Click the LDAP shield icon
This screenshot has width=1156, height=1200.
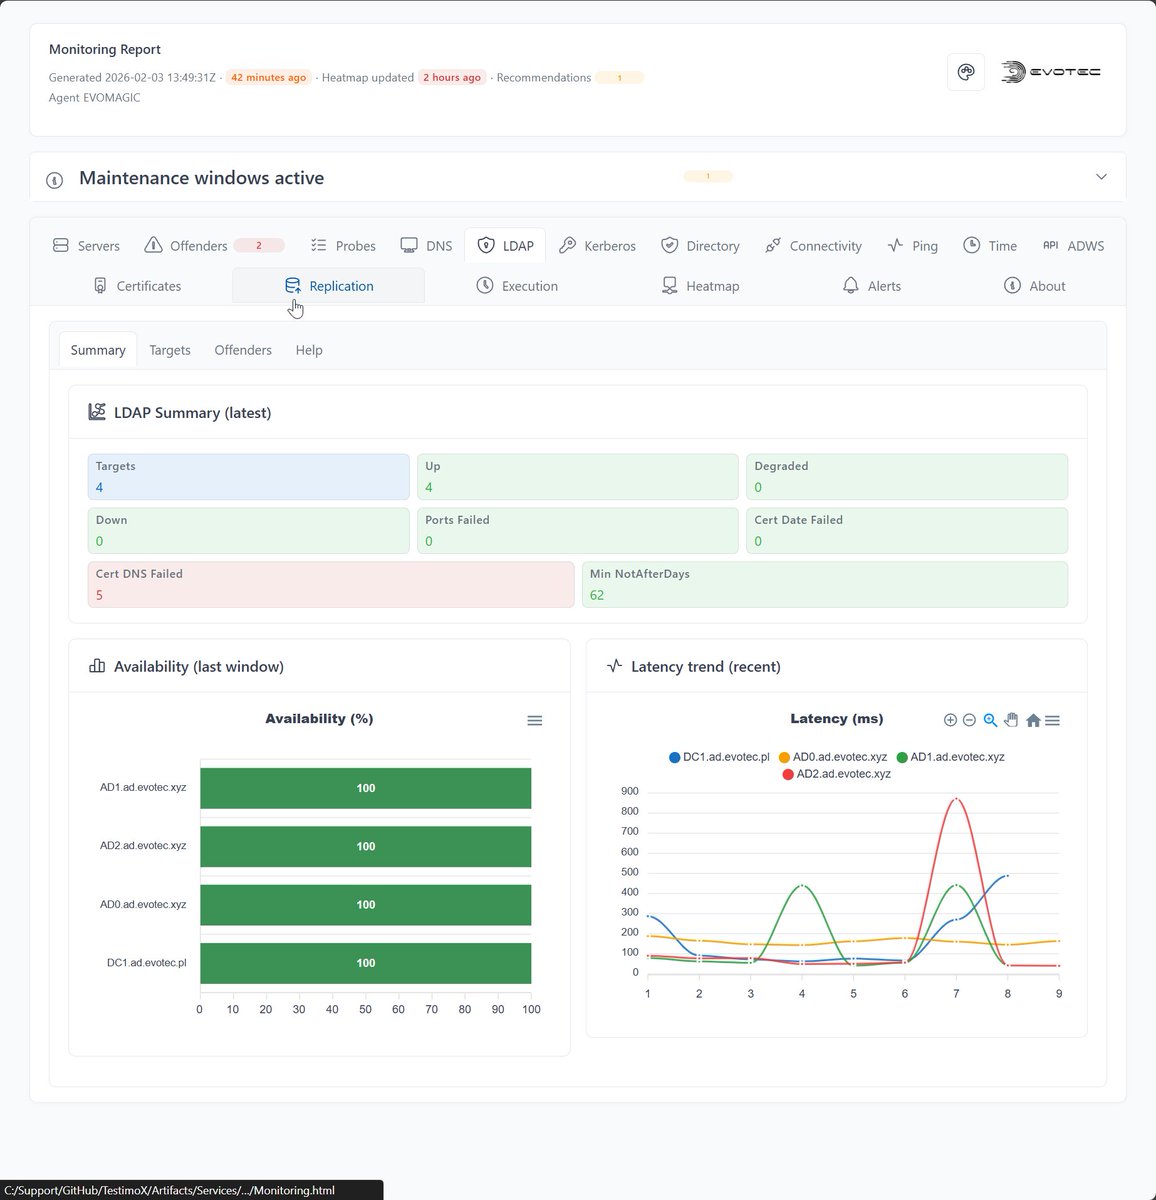[486, 245]
